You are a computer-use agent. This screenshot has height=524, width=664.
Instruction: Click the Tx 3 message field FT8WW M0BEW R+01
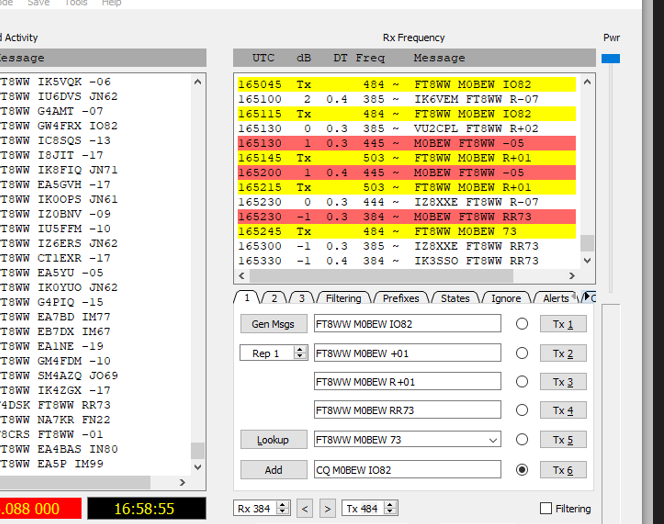click(x=407, y=381)
